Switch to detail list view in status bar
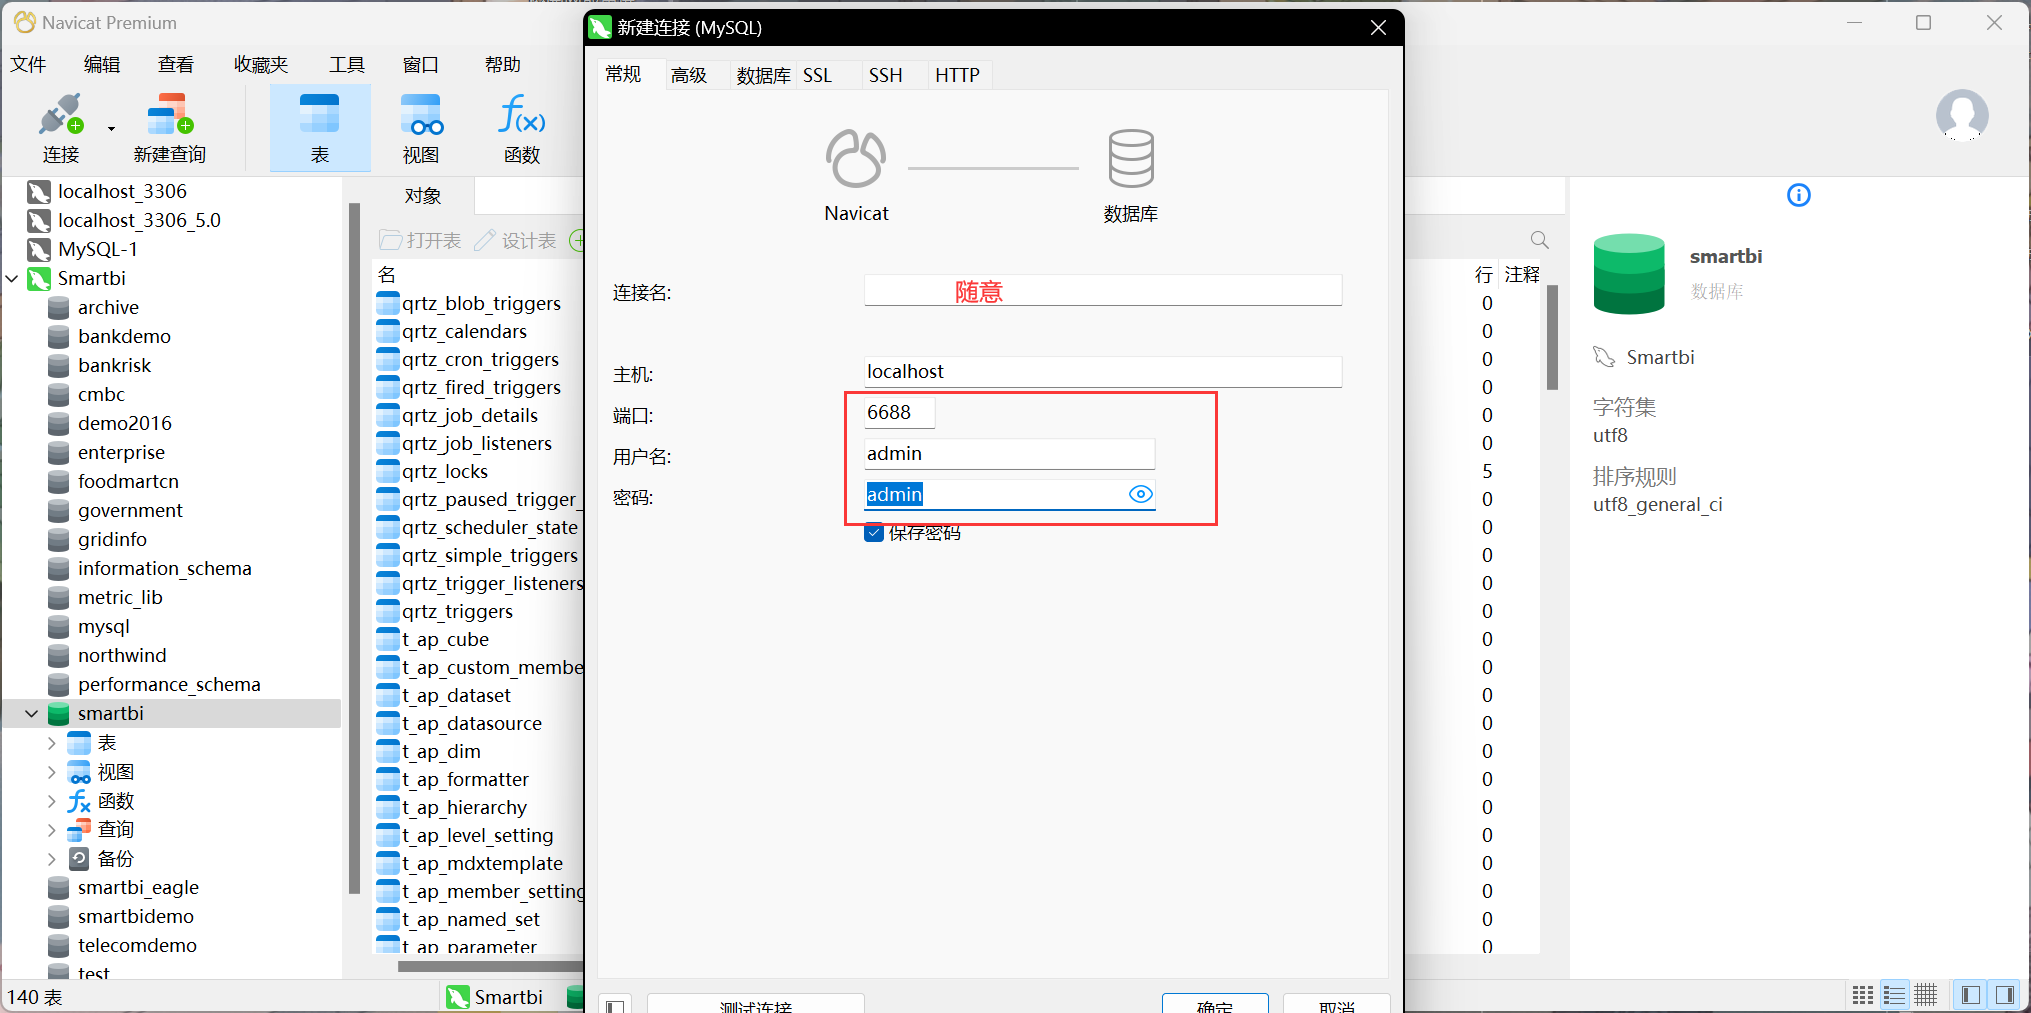Viewport: 2031px width, 1013px height. (1894, 995)
